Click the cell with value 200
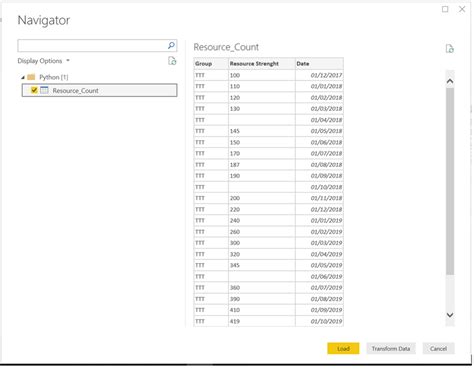This screenshot has width=474, height=375. coord(262,198)
